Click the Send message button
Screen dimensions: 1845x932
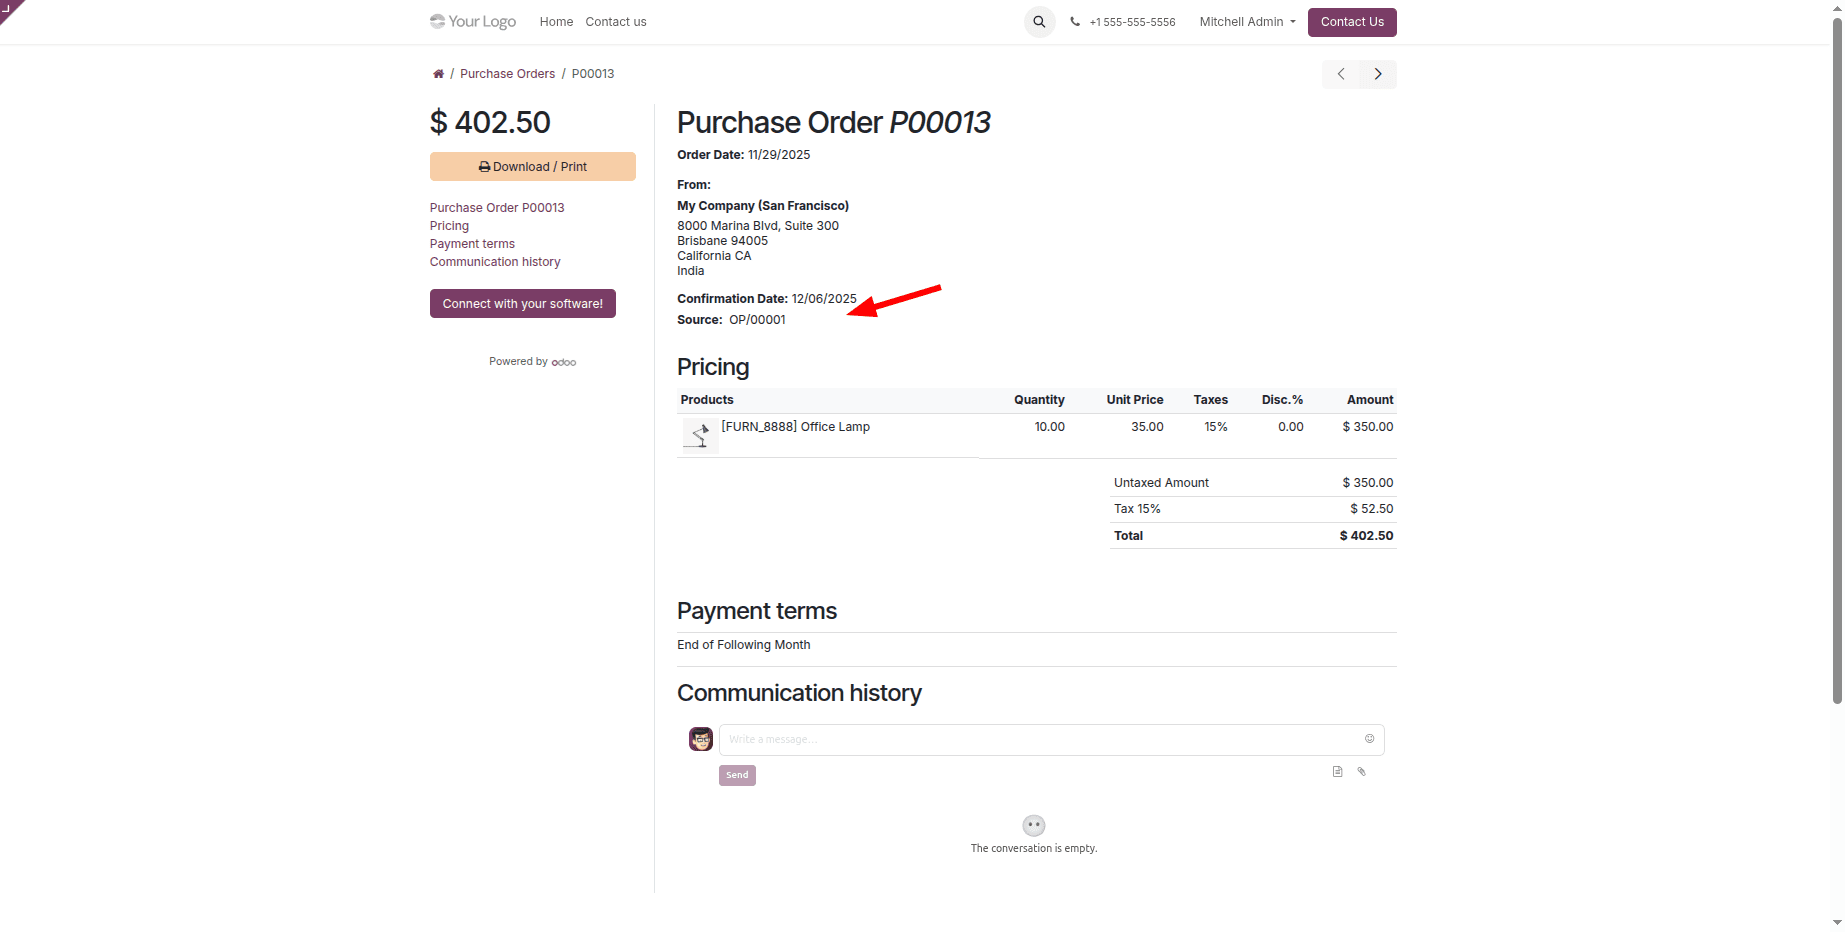pos(737,774)
